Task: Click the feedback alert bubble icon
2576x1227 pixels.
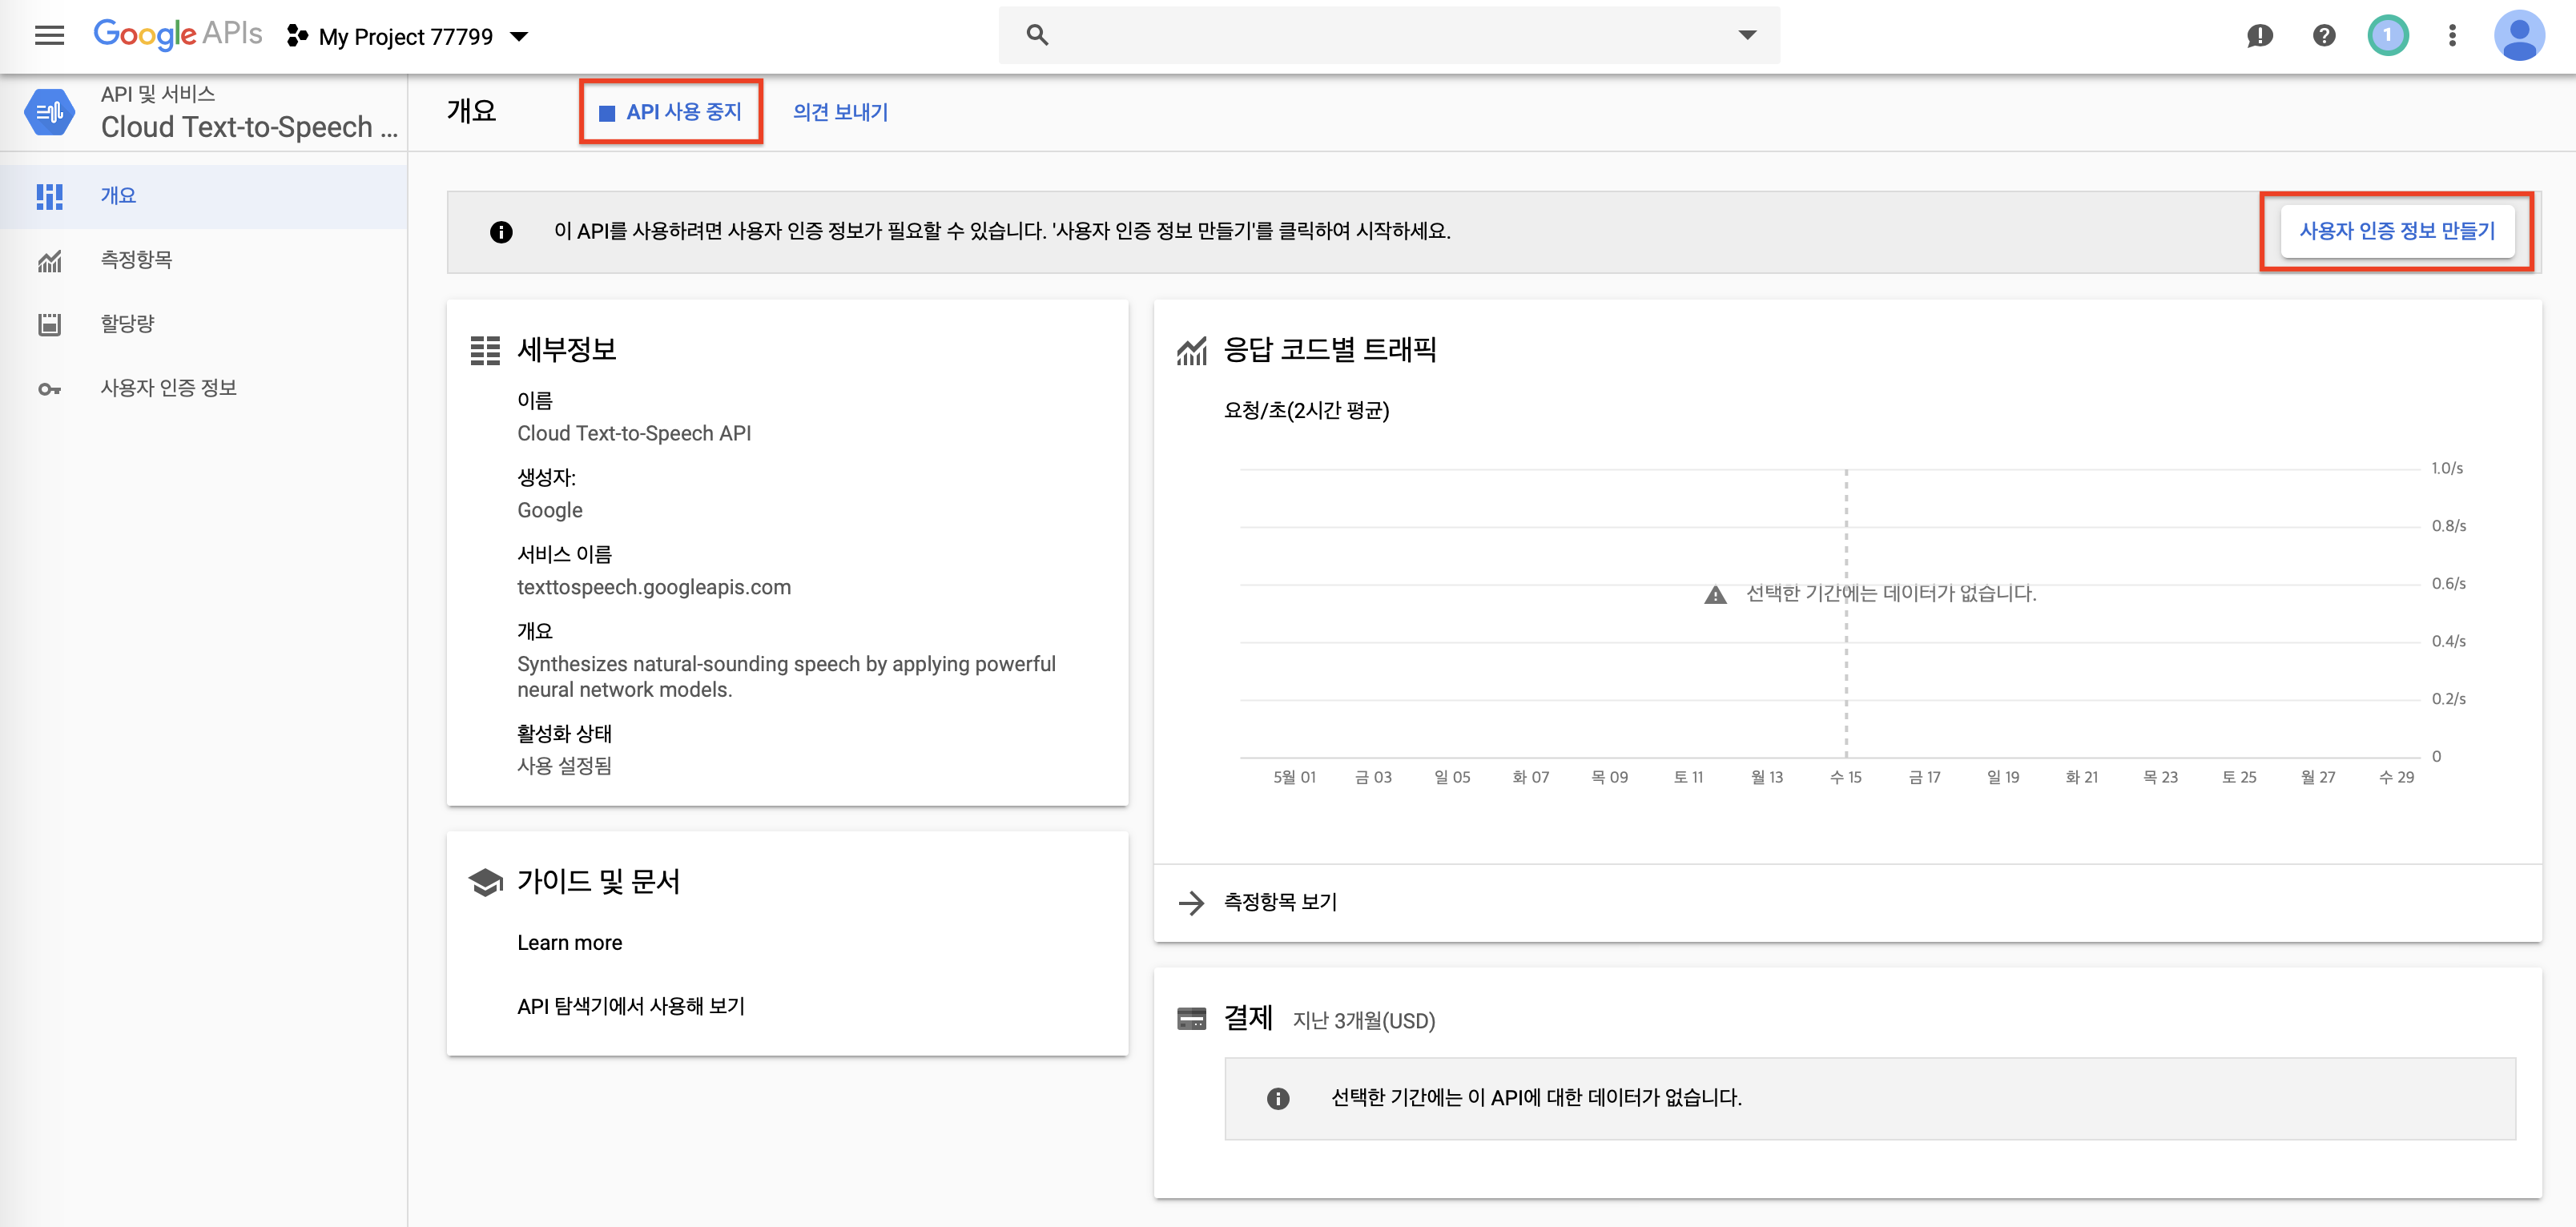Action: (x=2259, y=36)
